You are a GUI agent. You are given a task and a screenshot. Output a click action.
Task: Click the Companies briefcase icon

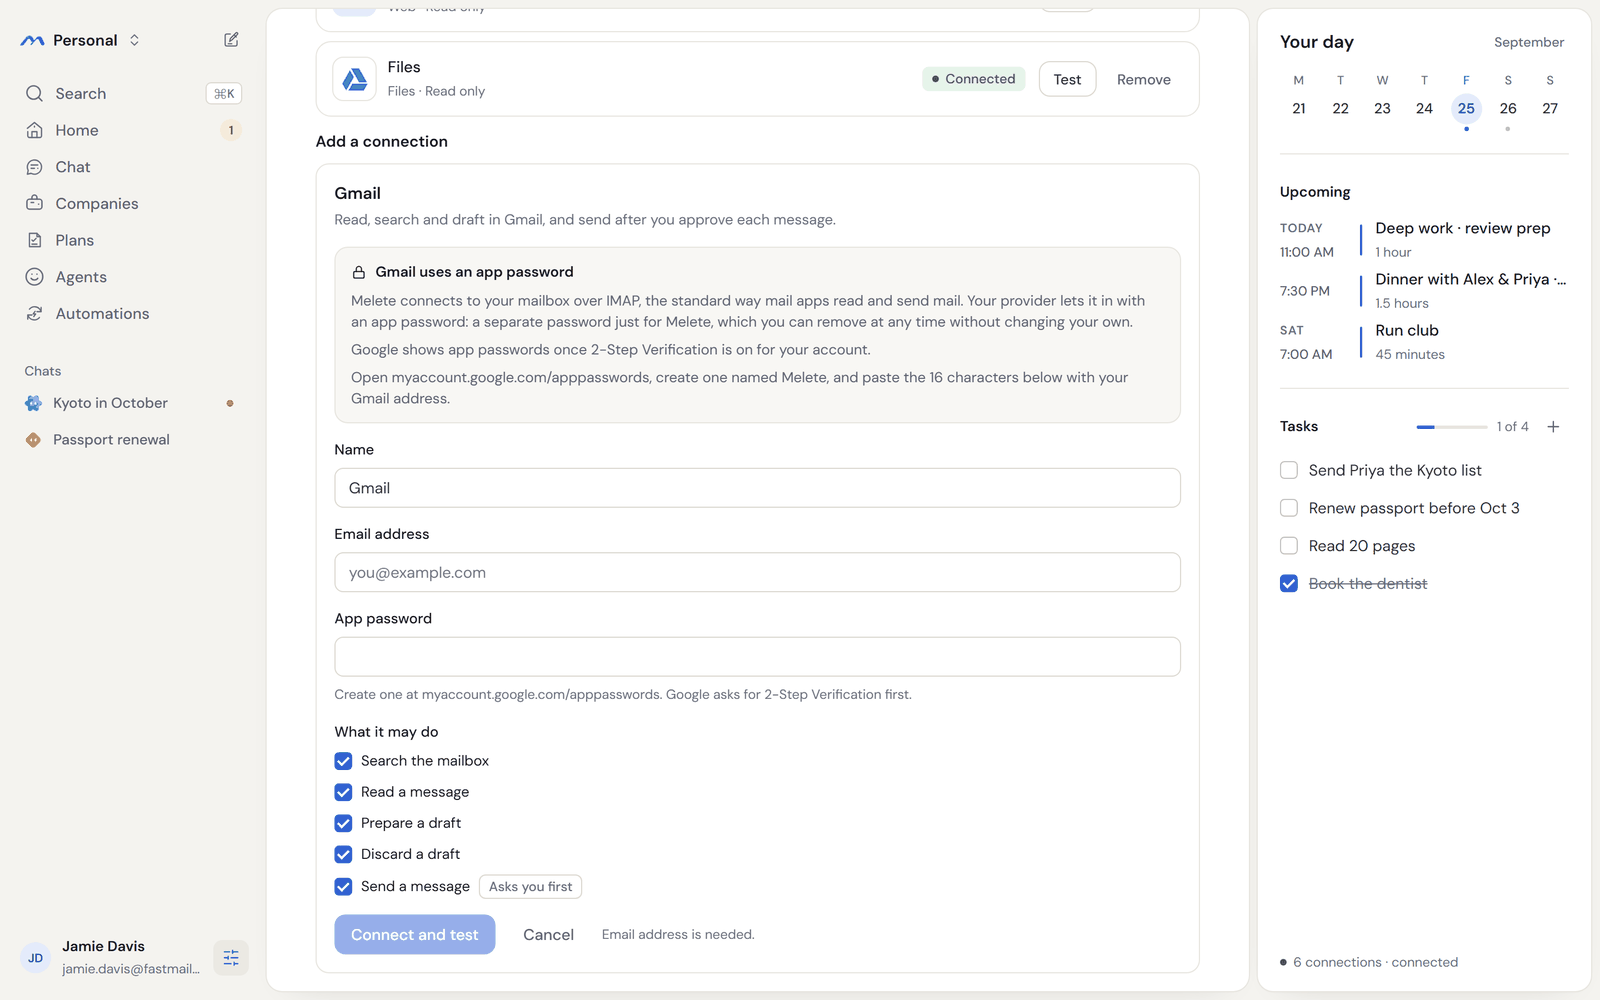point(34,203)
